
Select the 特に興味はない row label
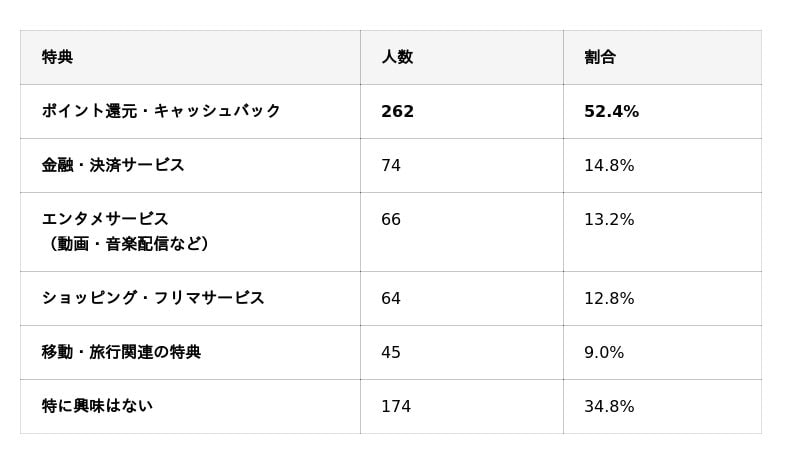tap(97, 406)
